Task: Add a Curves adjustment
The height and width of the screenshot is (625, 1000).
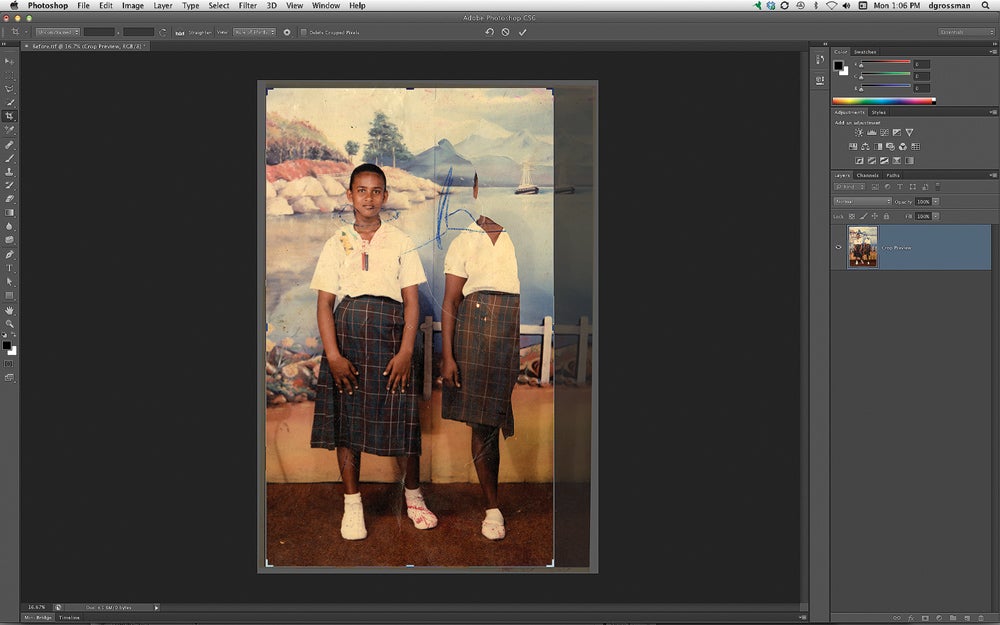Action: 884,133
